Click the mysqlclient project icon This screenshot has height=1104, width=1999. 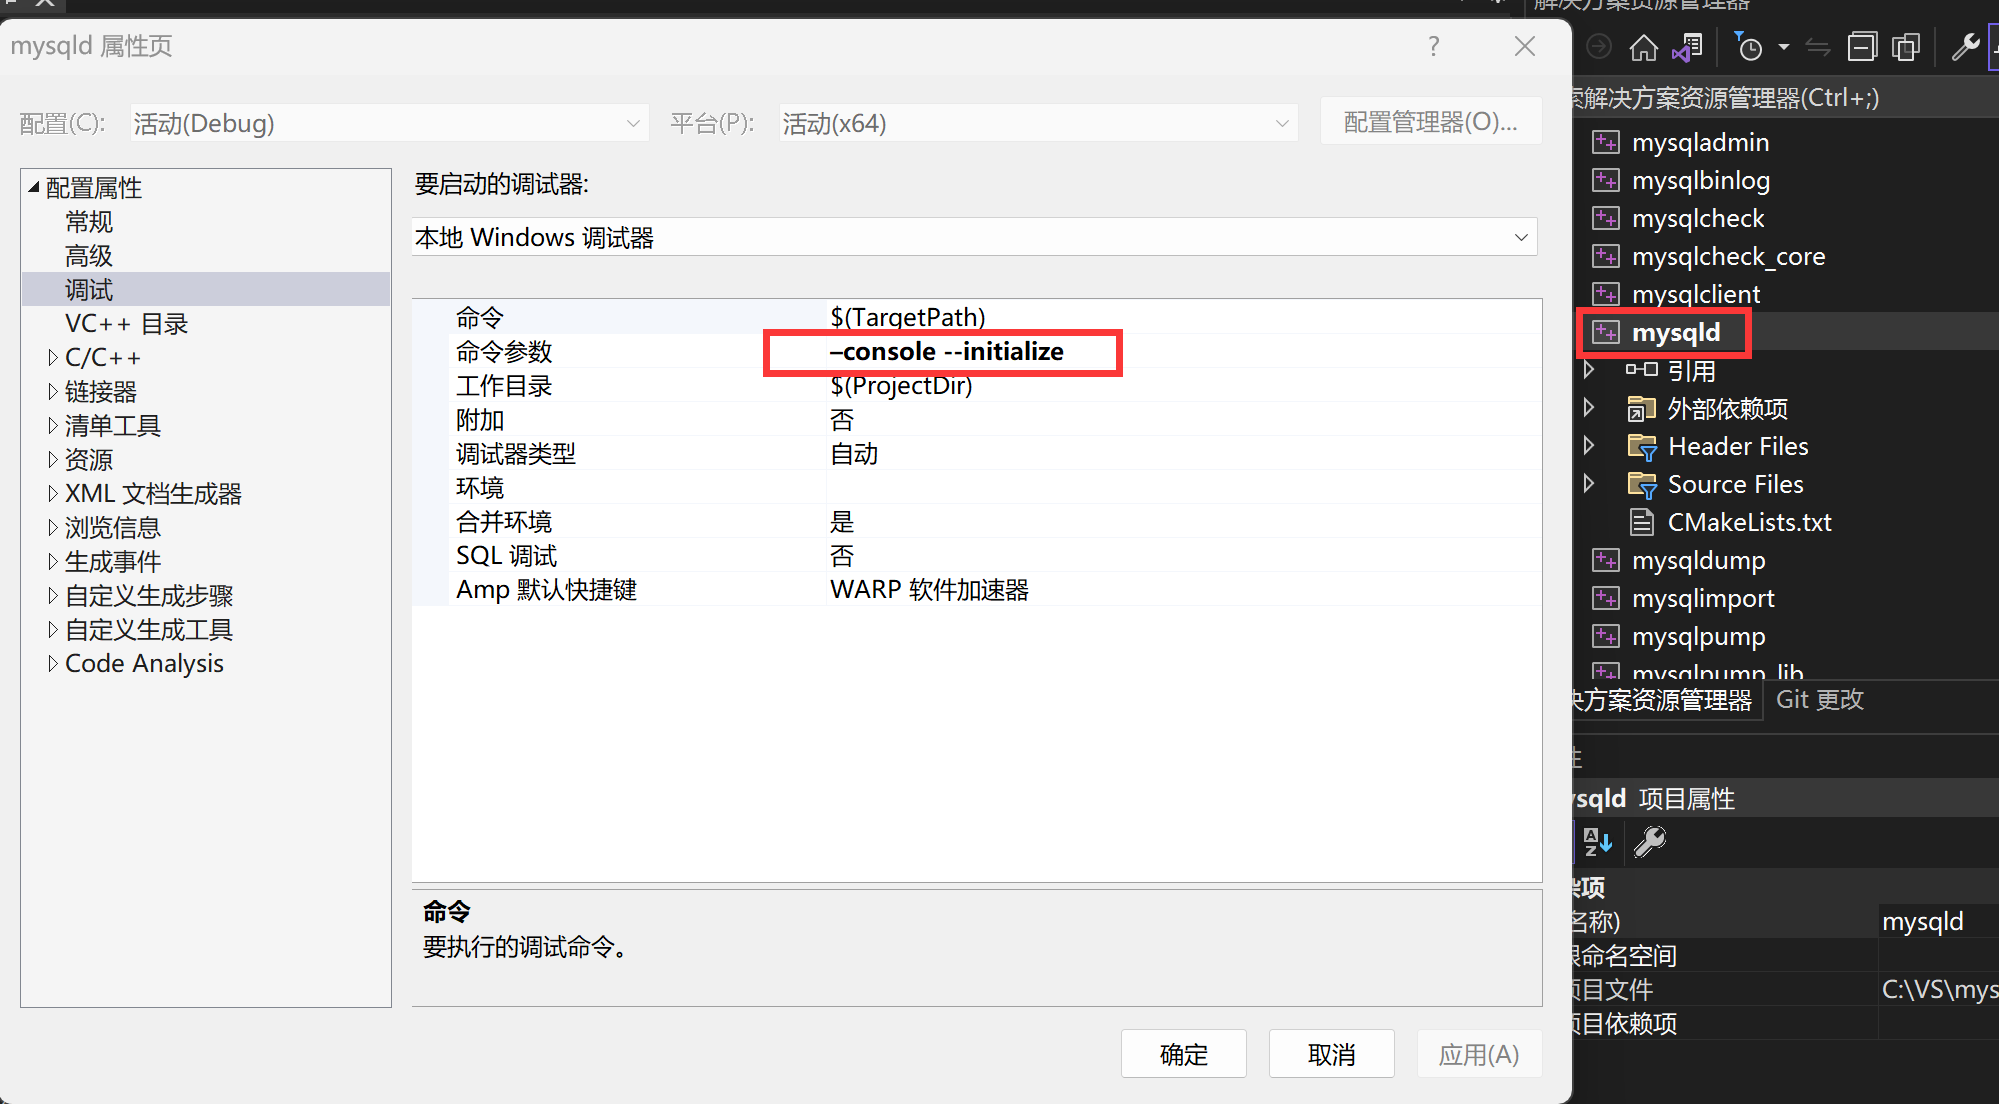(1610, 292)
